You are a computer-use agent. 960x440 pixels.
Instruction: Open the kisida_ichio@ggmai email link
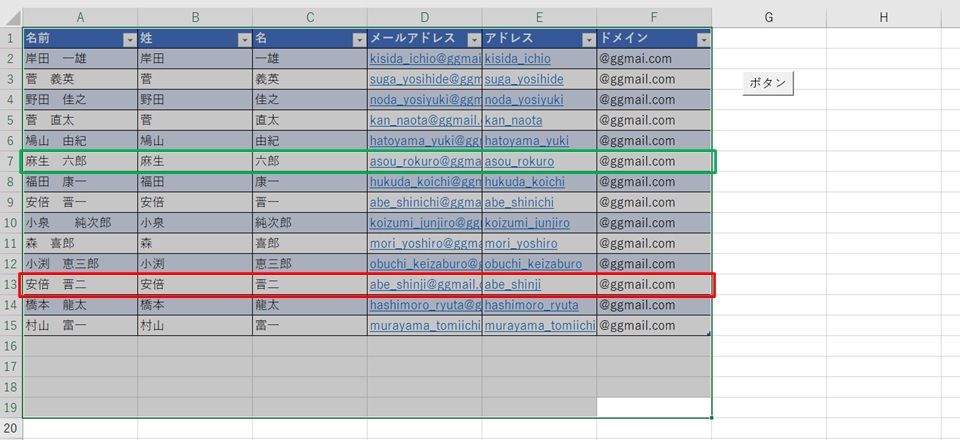(x=426, y=59)
